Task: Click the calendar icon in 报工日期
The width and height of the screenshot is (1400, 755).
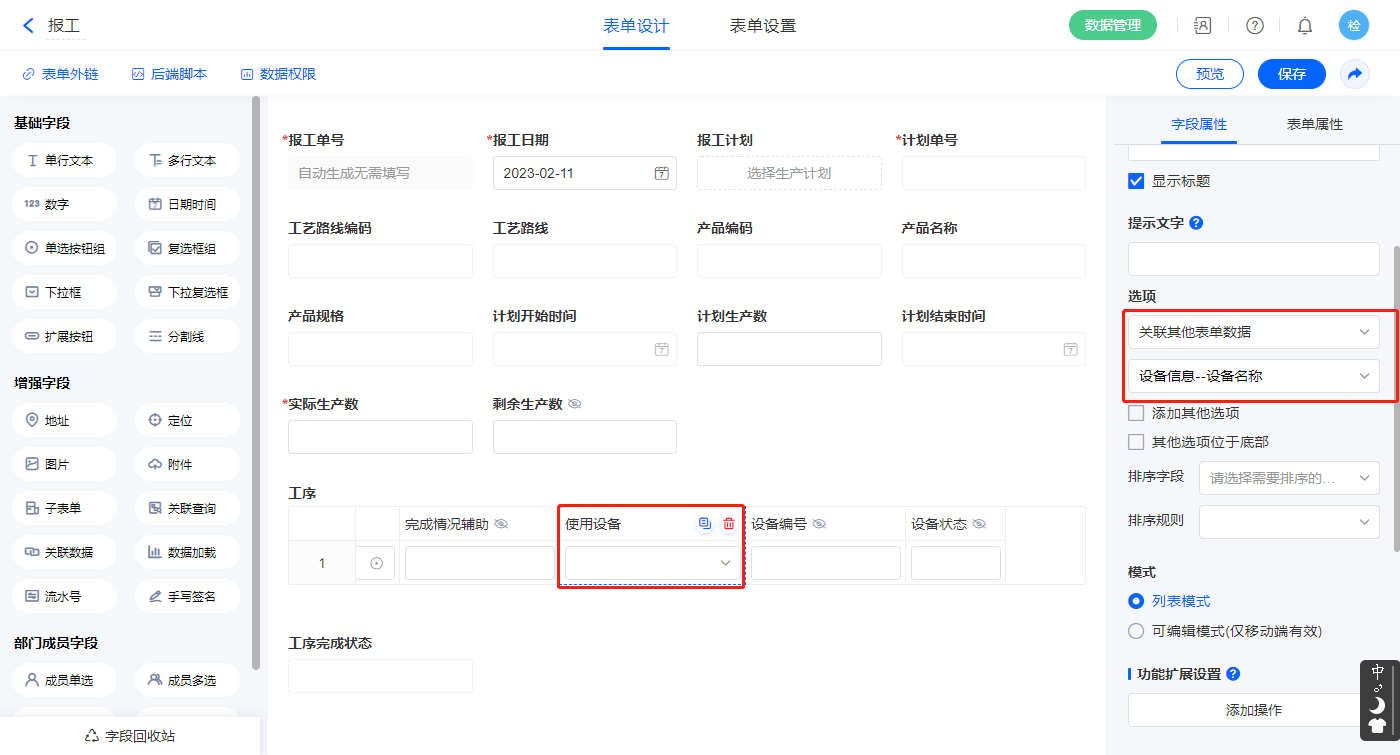Action: pos(661,173)
